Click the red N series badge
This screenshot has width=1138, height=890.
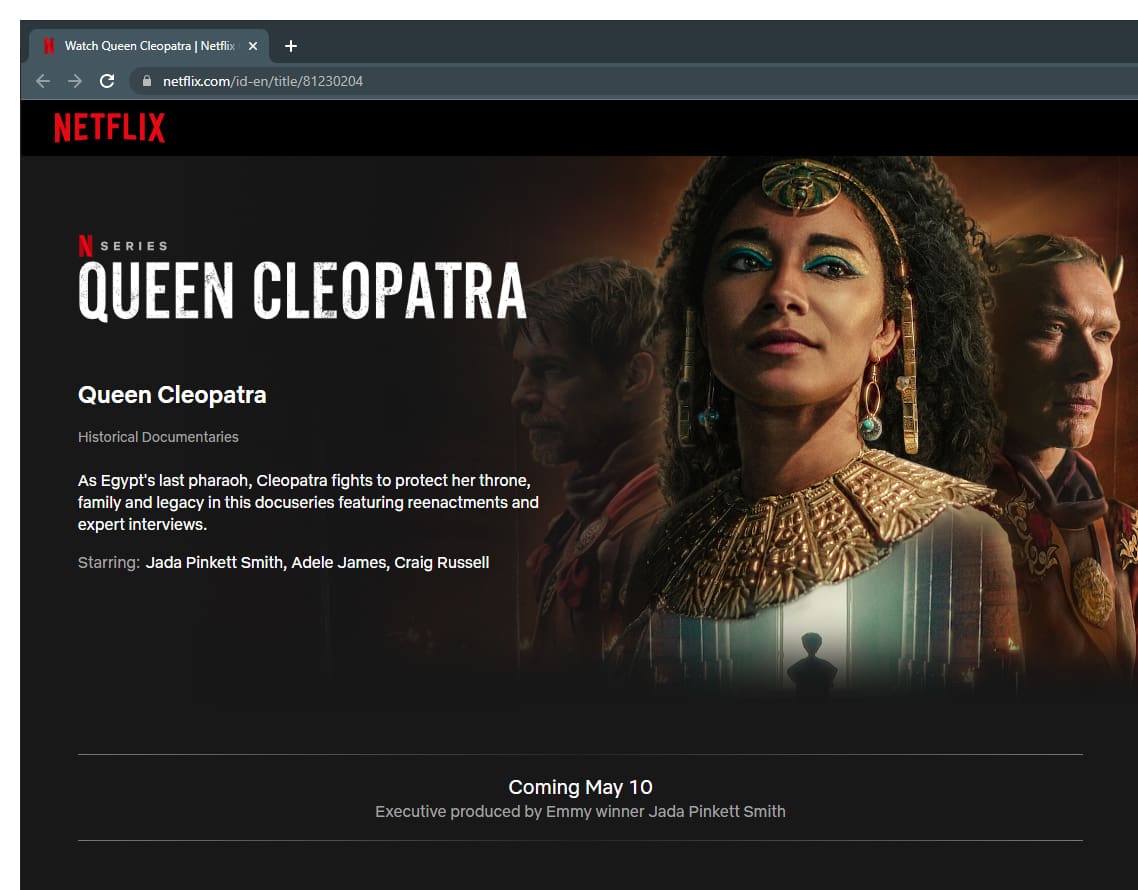[86, 245]
